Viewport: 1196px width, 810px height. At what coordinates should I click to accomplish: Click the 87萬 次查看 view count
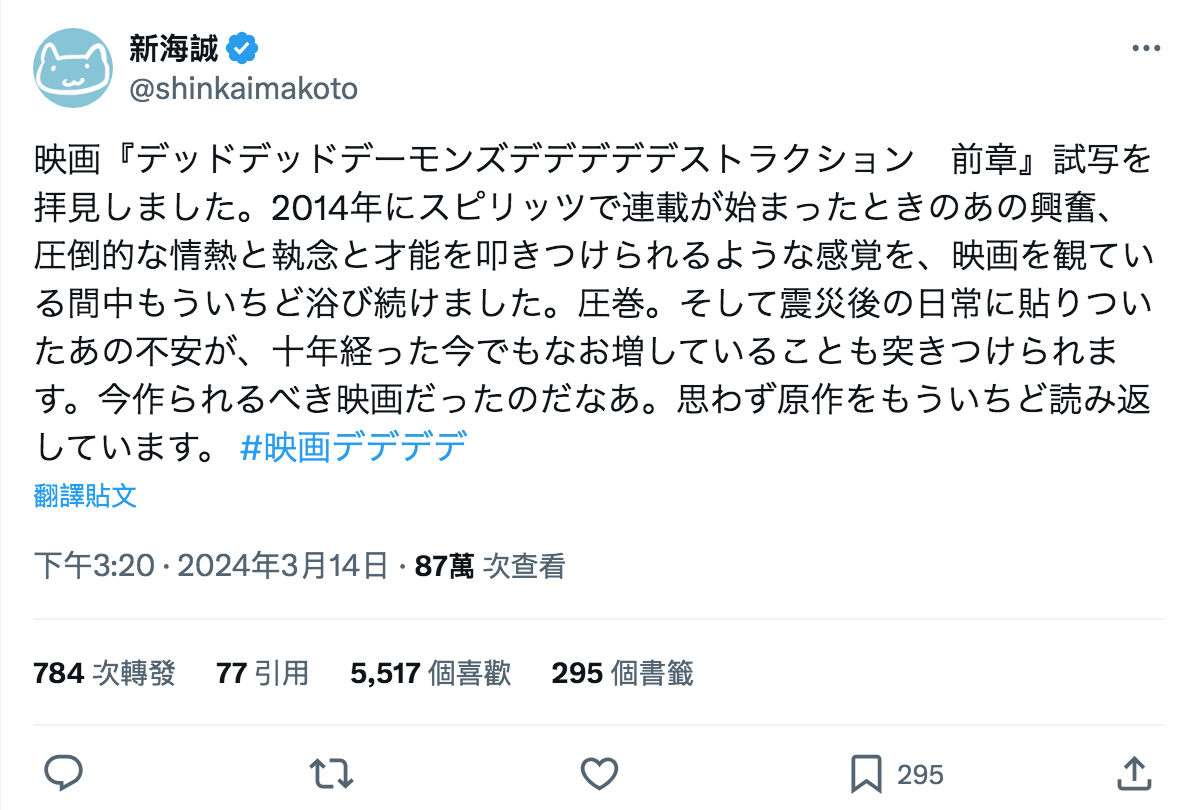(x=490, y=567)
